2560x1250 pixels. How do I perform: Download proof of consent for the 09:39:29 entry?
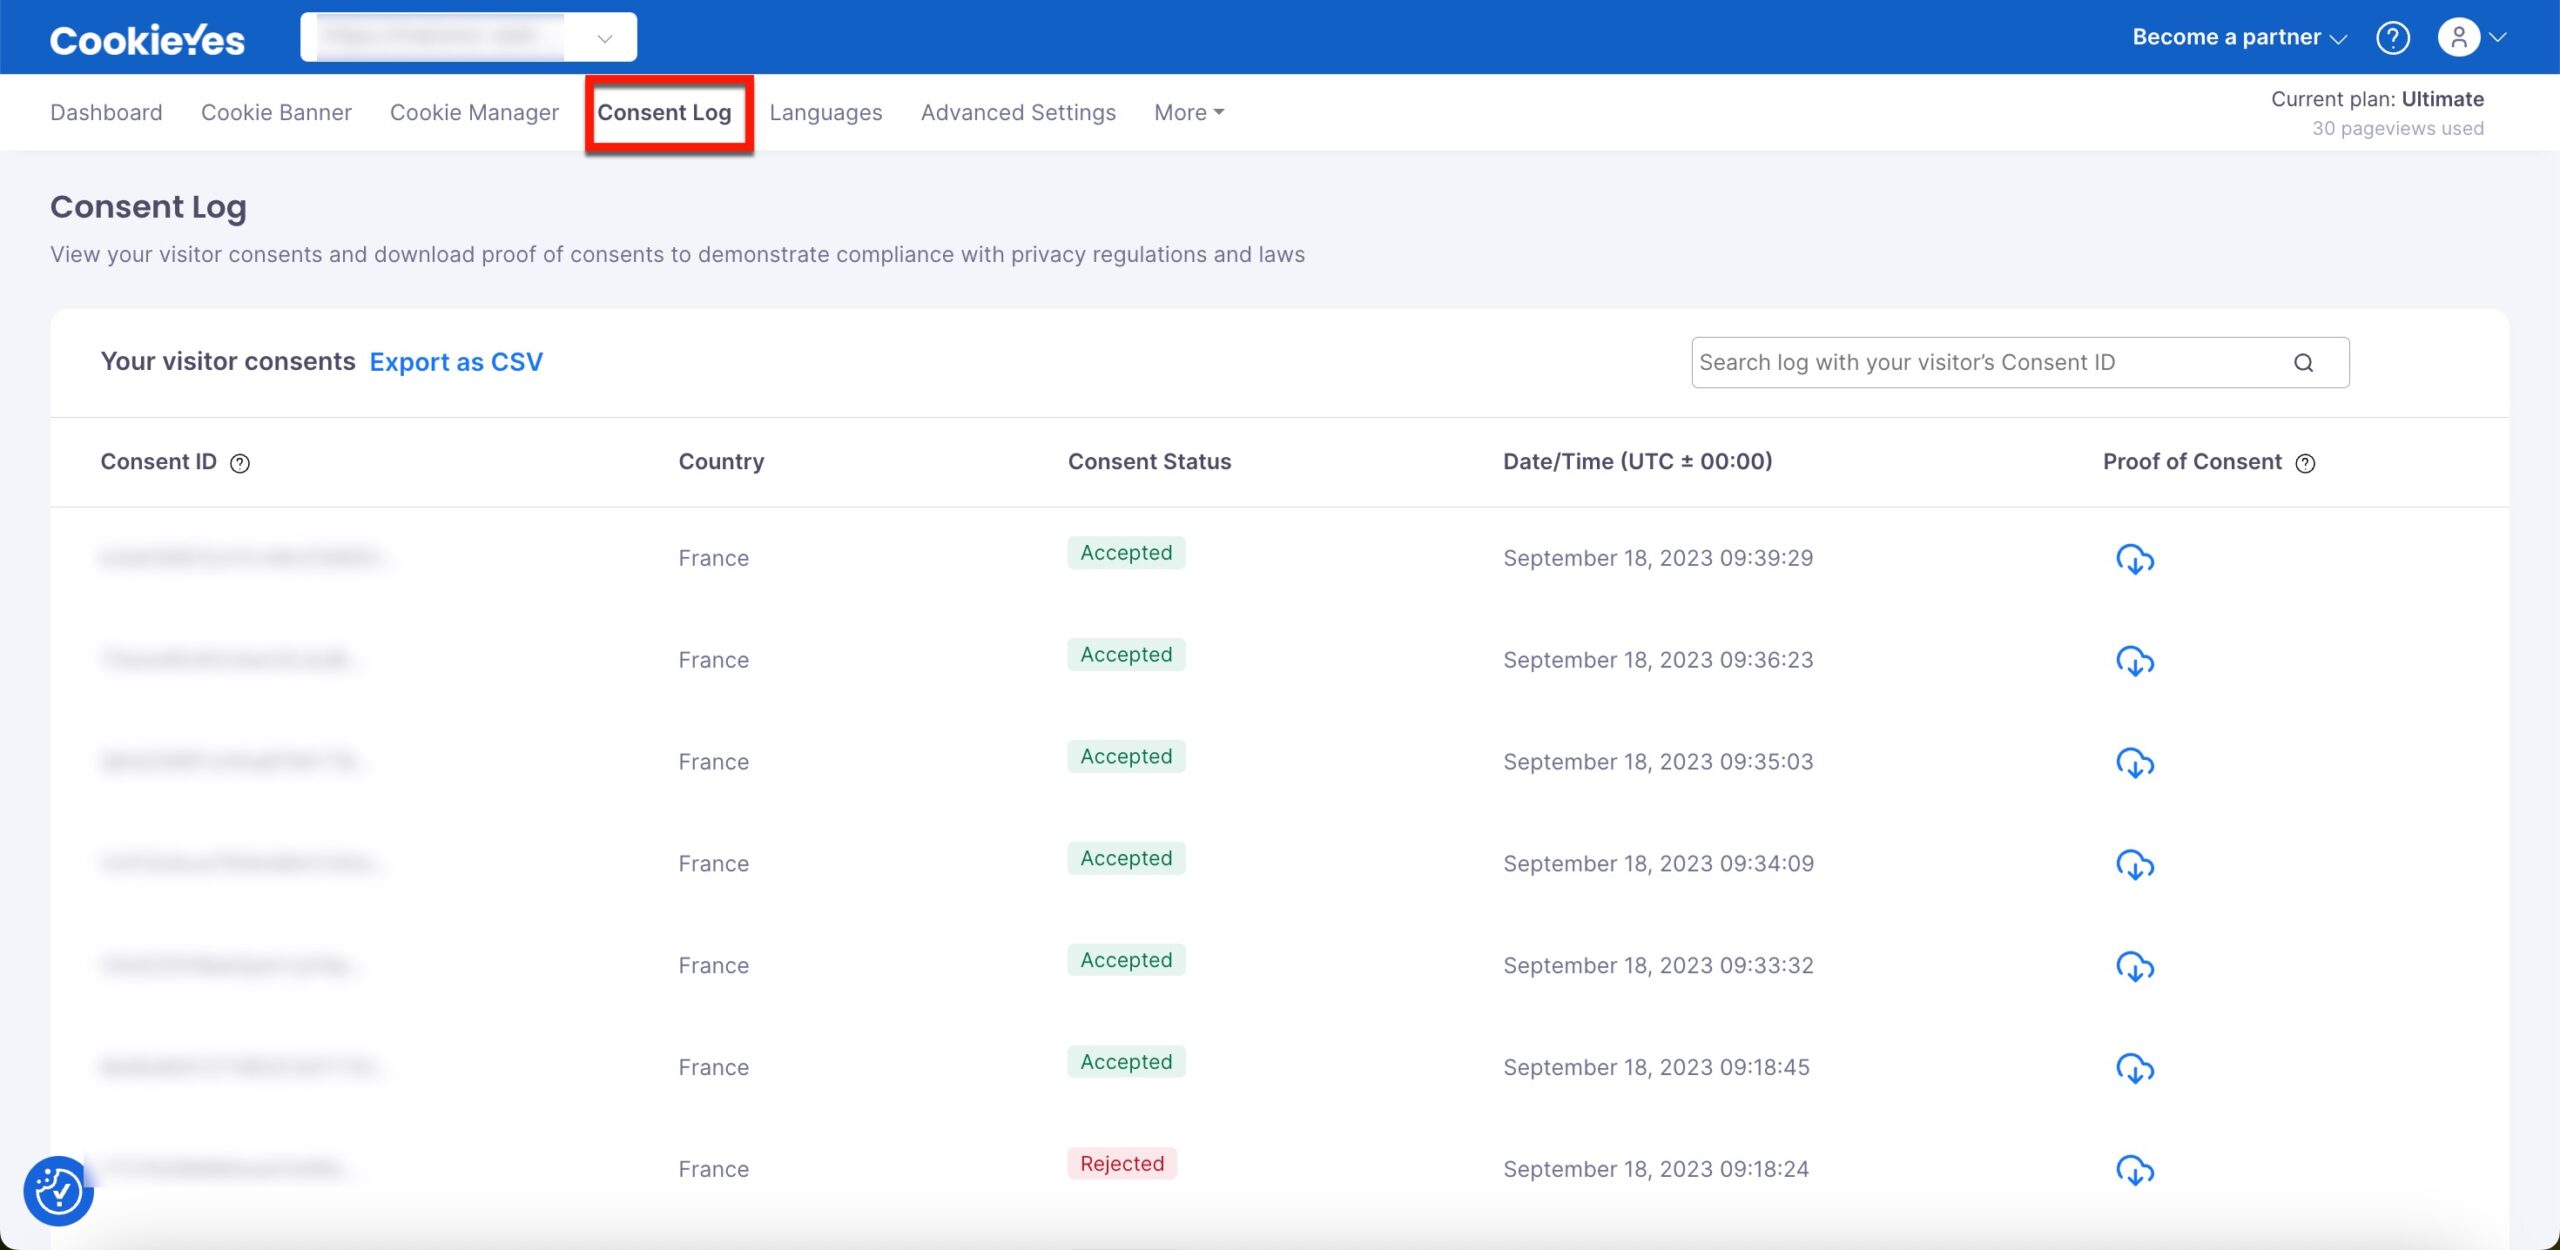2134,559
